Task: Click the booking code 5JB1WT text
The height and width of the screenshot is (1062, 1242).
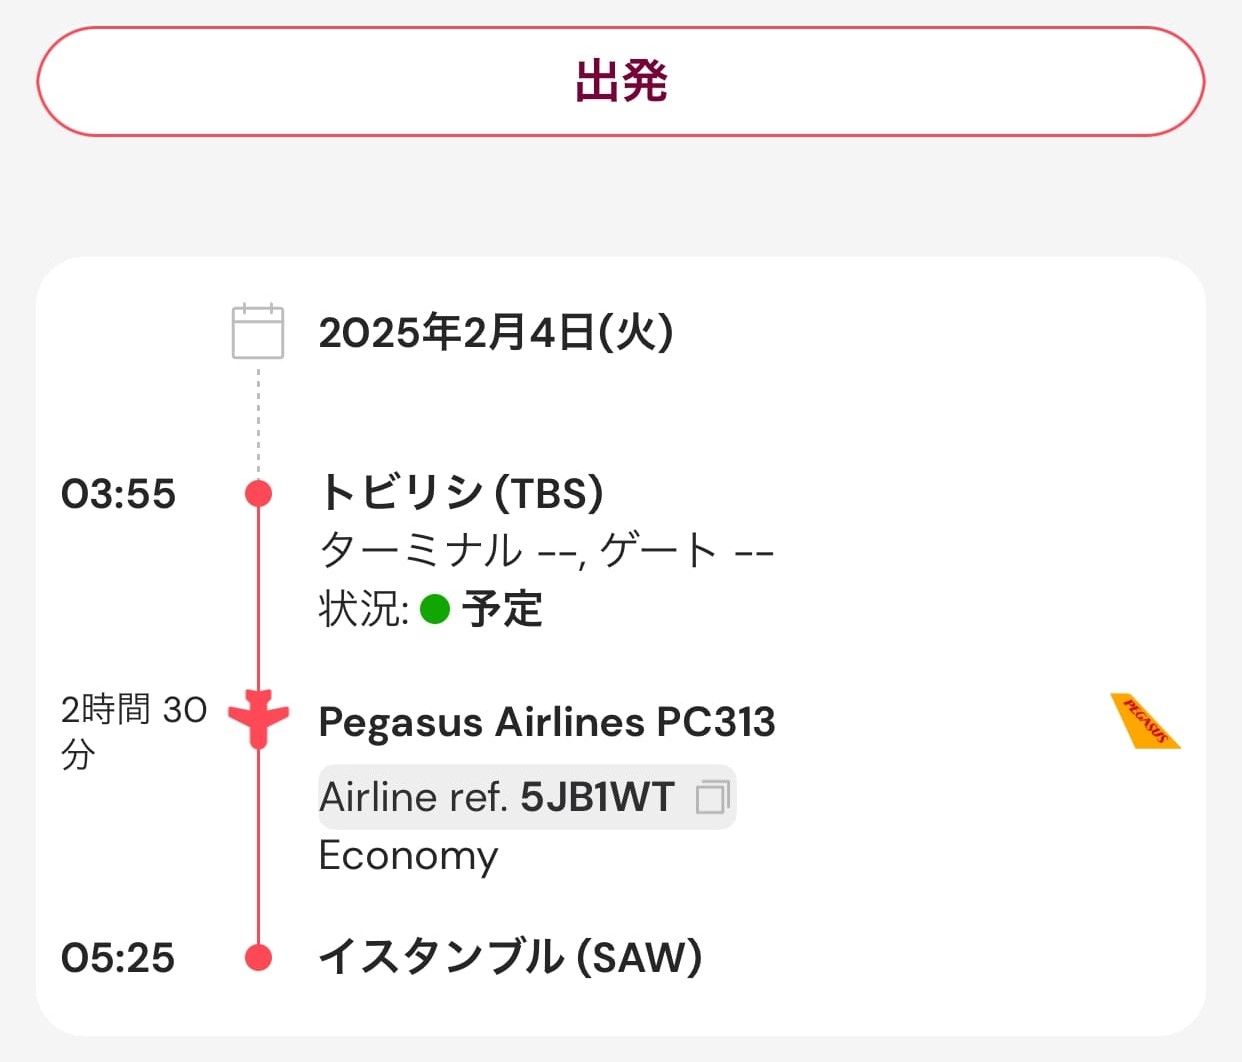Action: pos(598,797)
